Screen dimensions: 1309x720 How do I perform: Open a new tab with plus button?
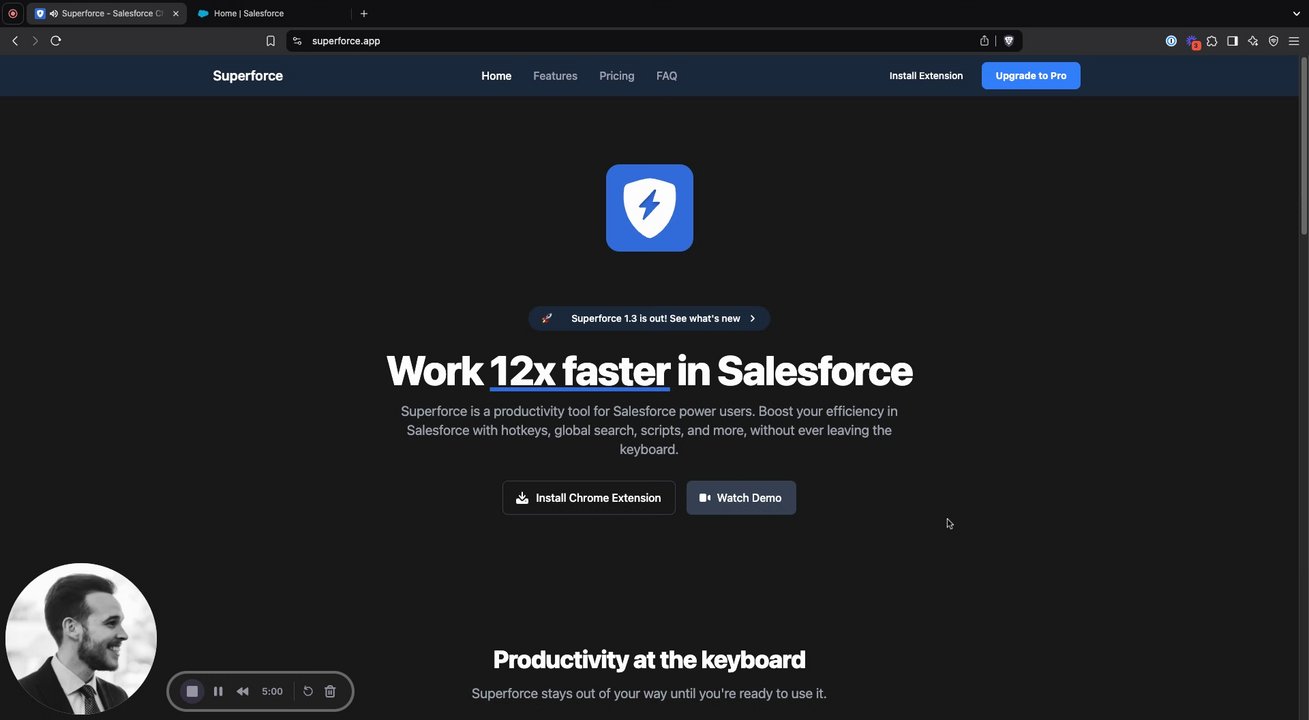click(x=364, y=14)
